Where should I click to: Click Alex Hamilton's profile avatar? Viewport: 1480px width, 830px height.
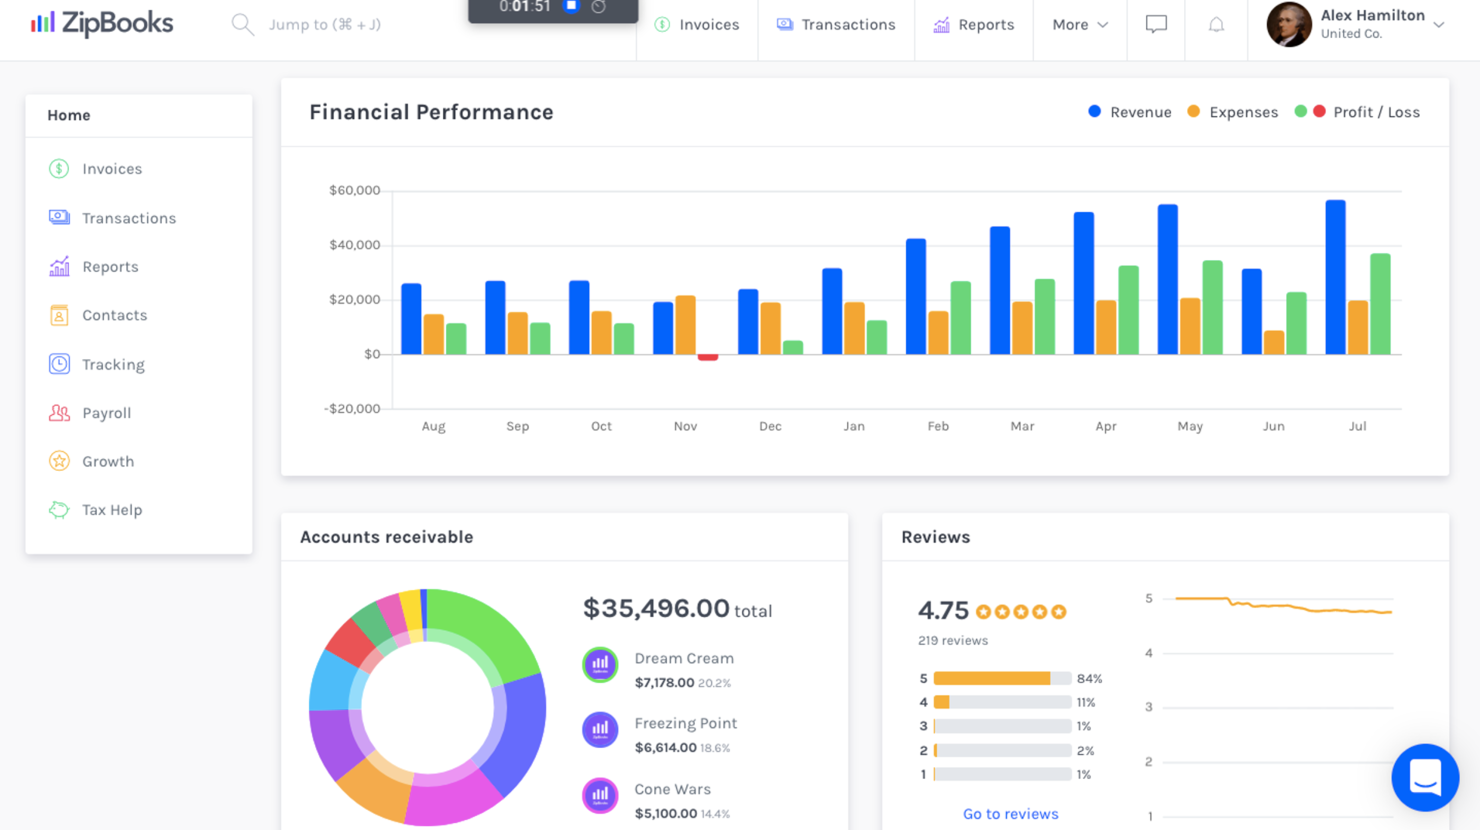tap(1289, 24)
